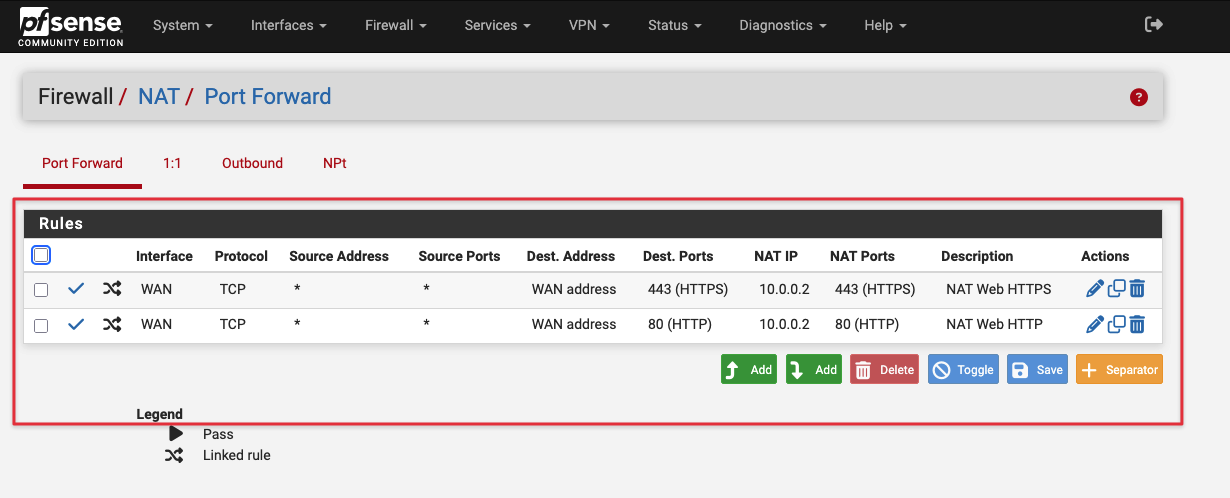Clone the NAT Web HTTP rule

click(x=1116, y=324)
